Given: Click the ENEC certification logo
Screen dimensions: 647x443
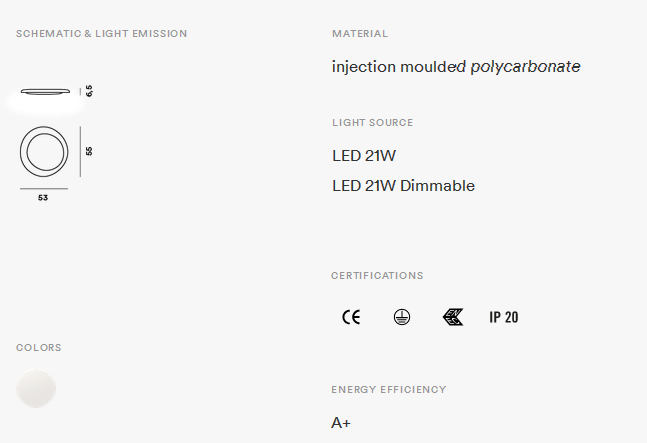Looking at the screenshot, I should pyautogui.click(x=453, y=317).
